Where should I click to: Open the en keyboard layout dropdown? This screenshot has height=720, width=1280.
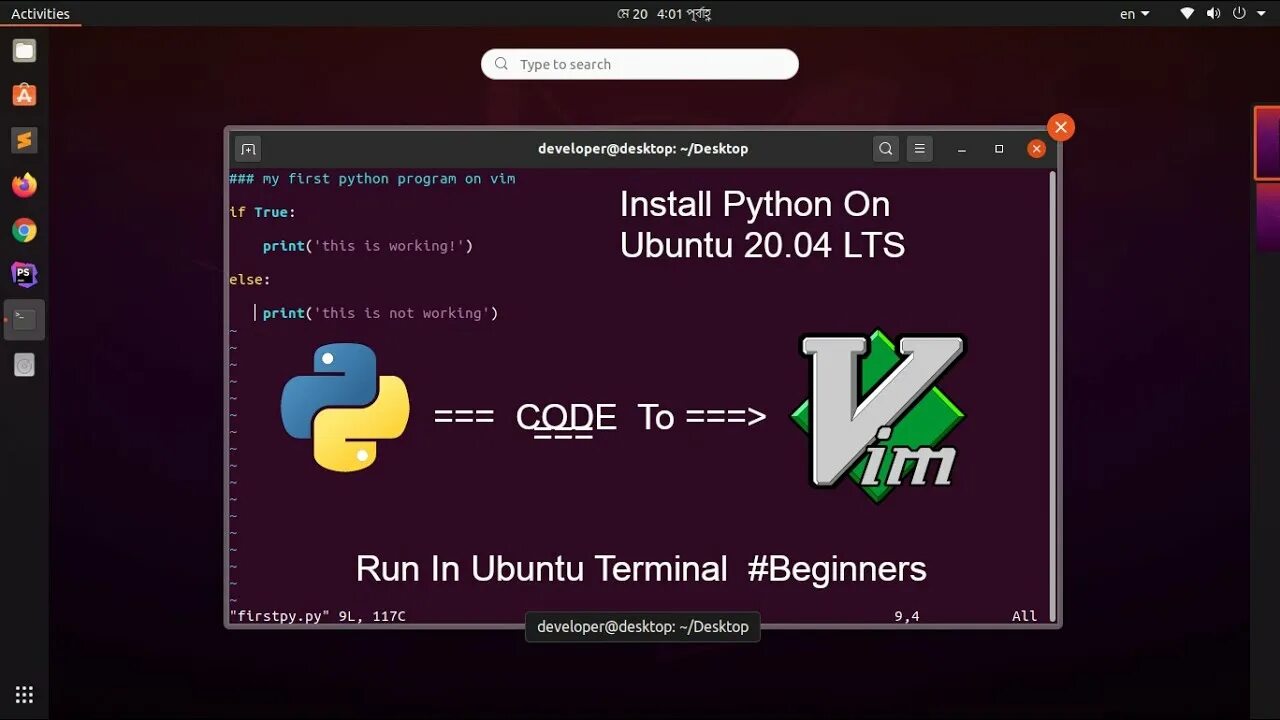pyautogui.click(x=1135, y=14)
